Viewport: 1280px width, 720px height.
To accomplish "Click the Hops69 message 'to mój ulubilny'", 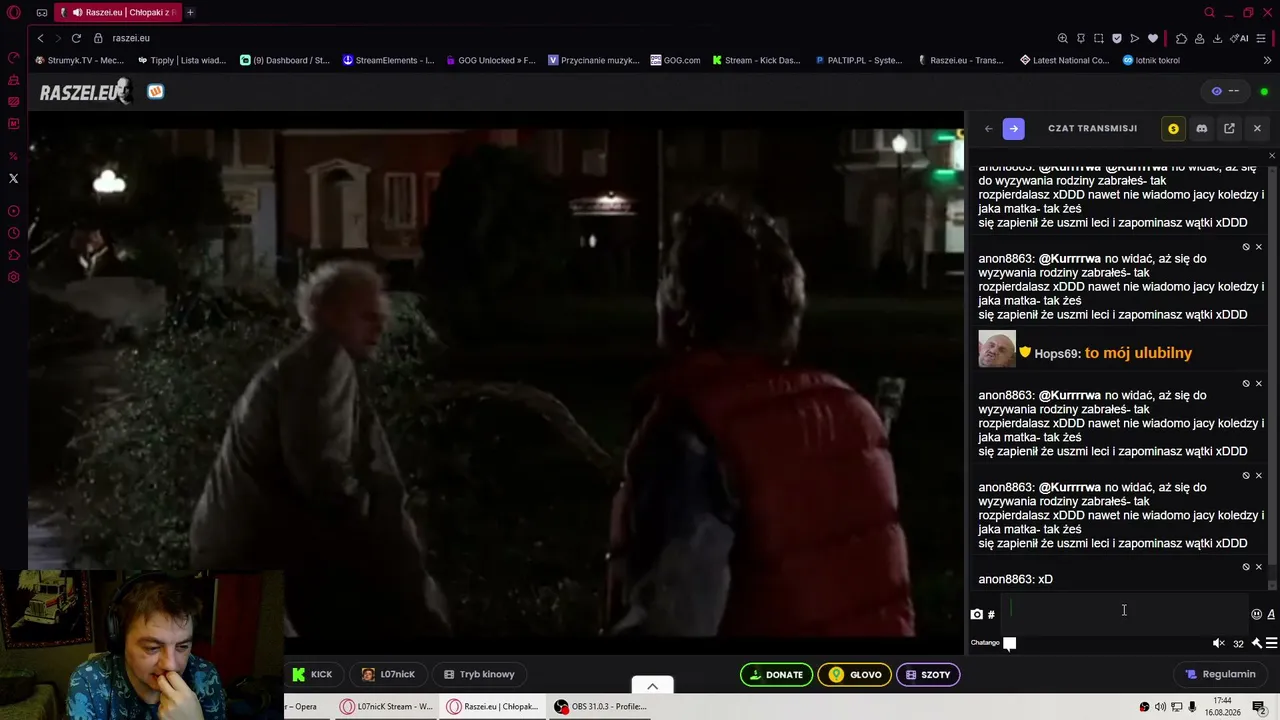I will point(1138,353).
